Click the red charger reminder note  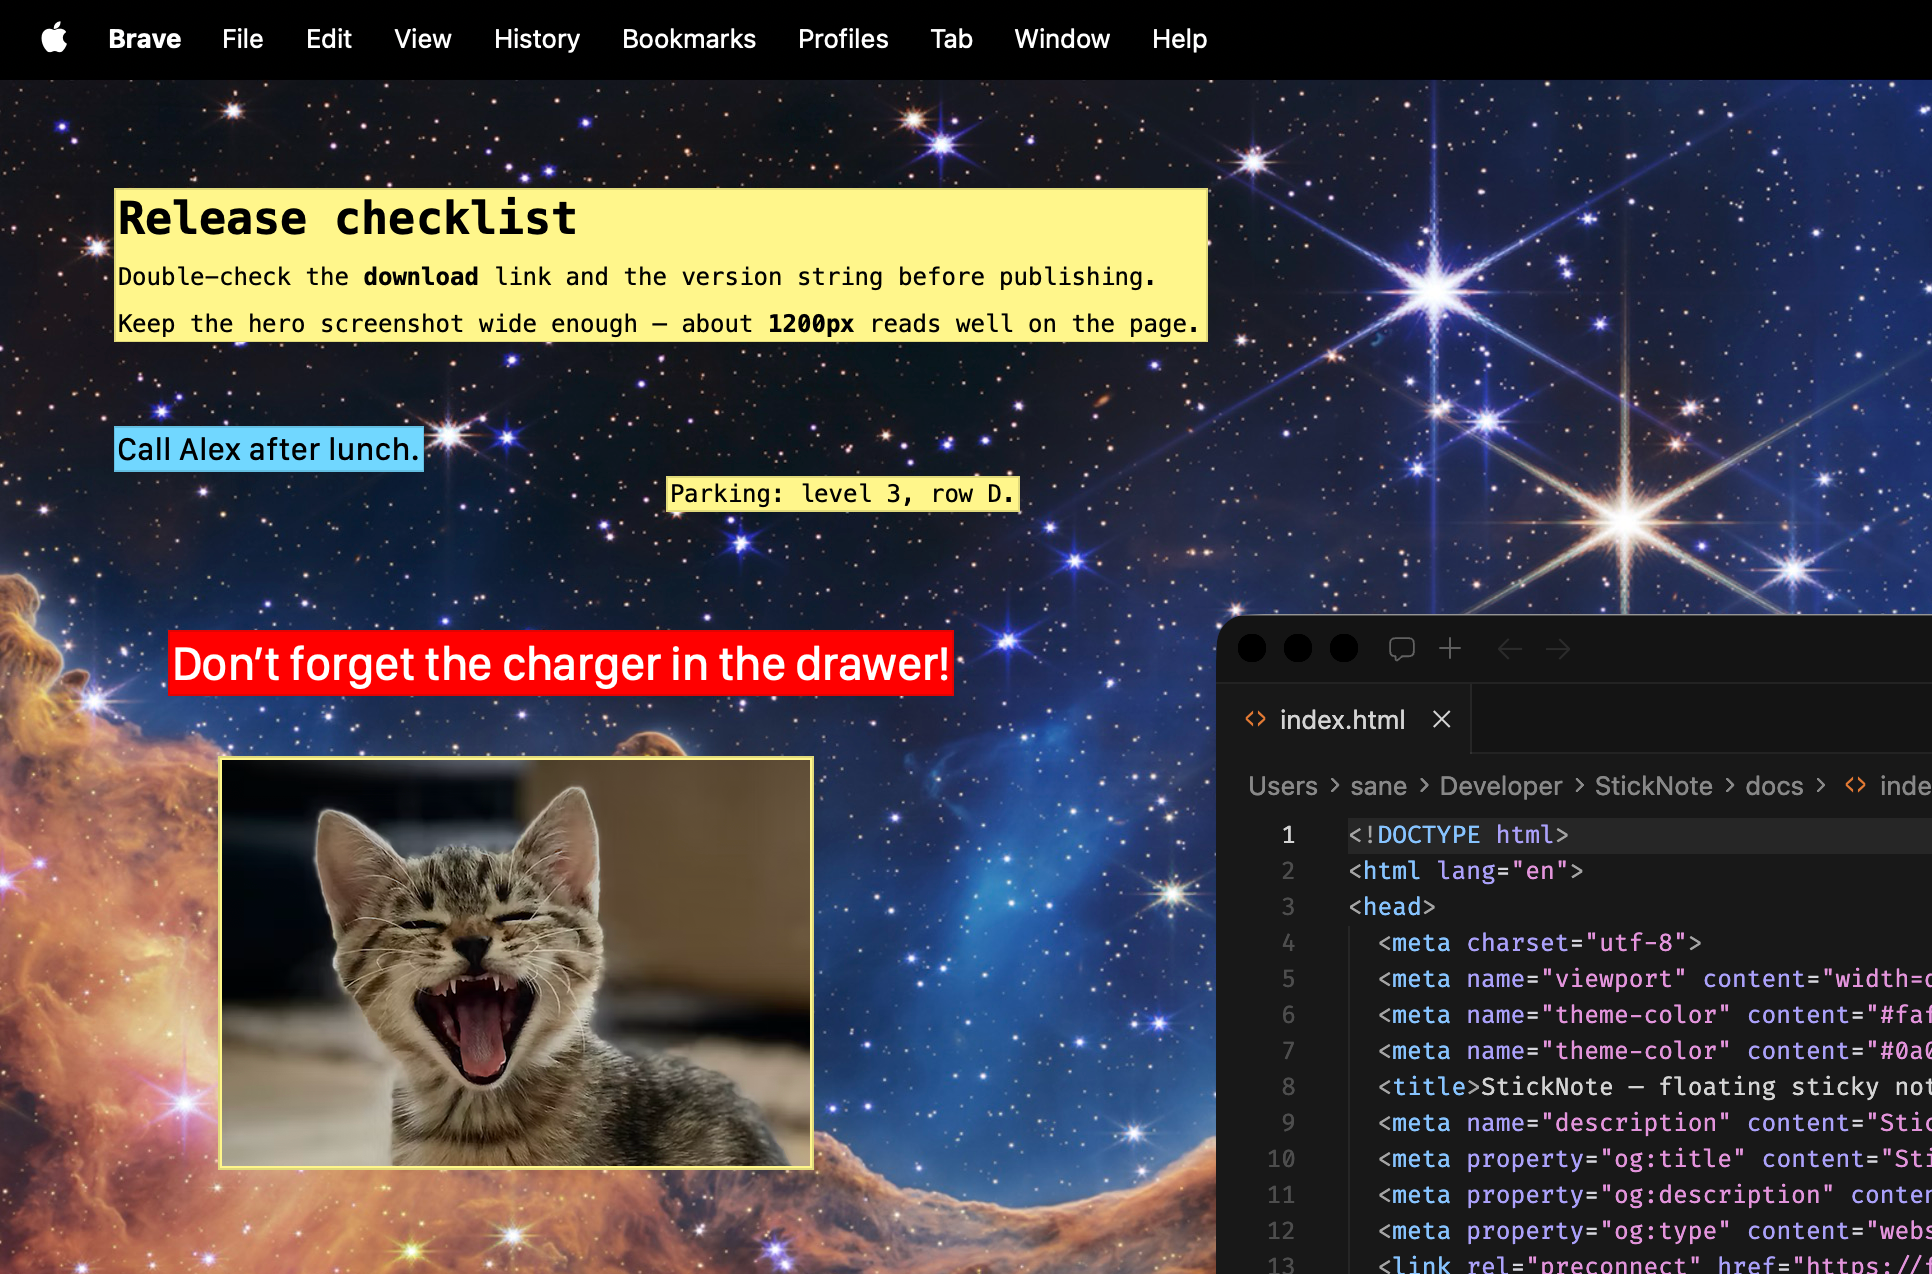click(560, 663)
